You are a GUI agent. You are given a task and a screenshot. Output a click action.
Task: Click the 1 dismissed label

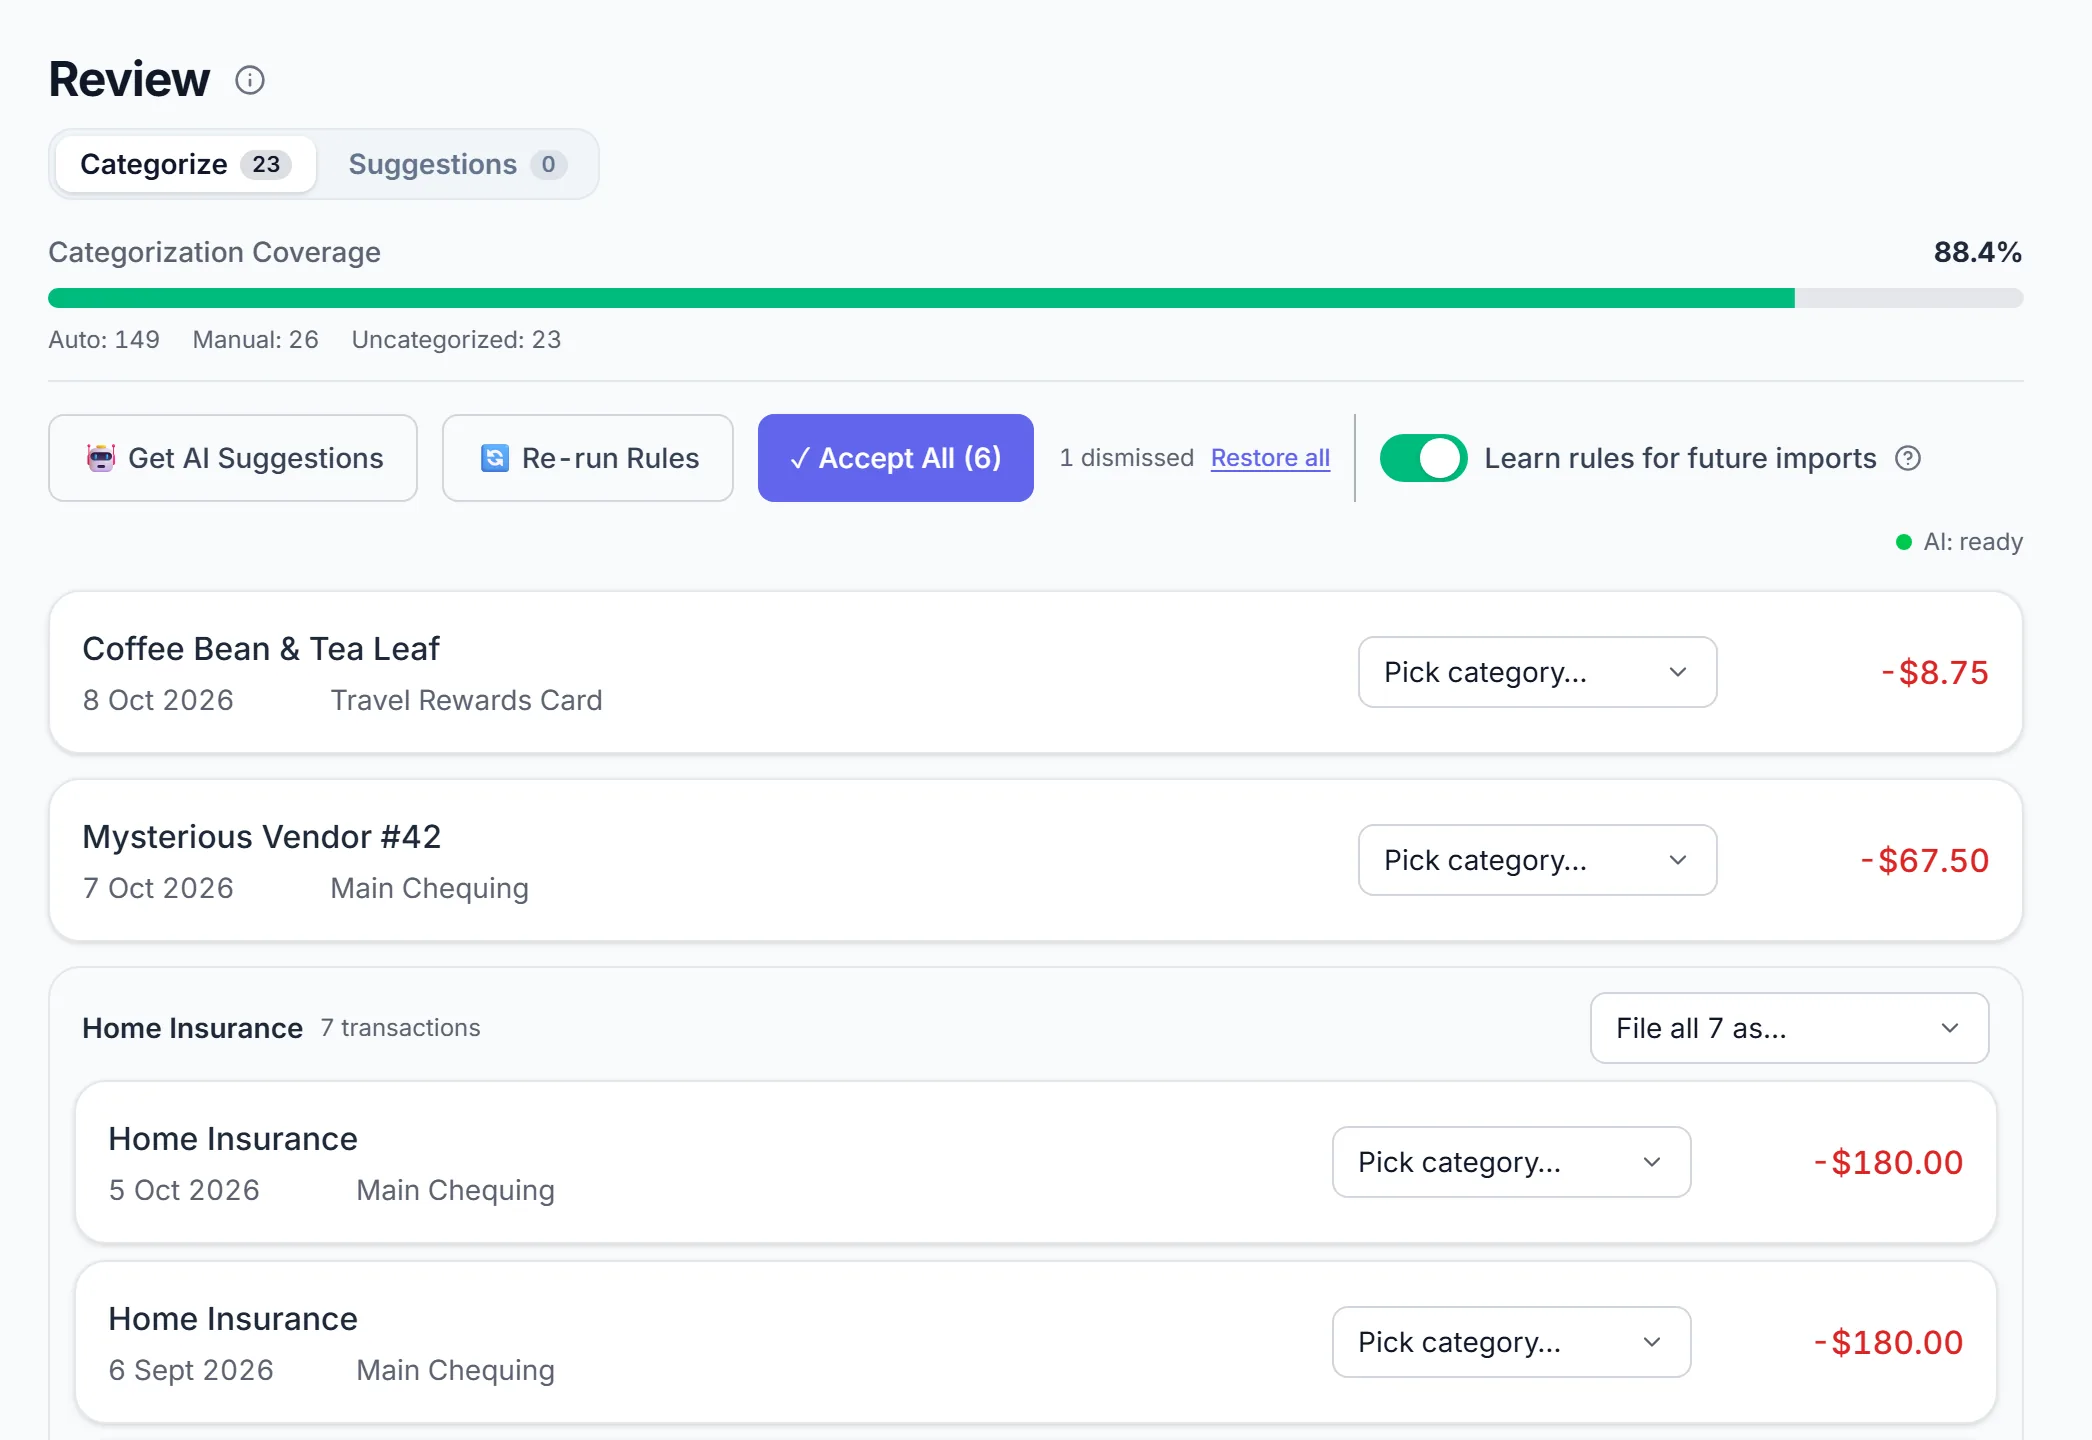click(x=1126, y=458)
